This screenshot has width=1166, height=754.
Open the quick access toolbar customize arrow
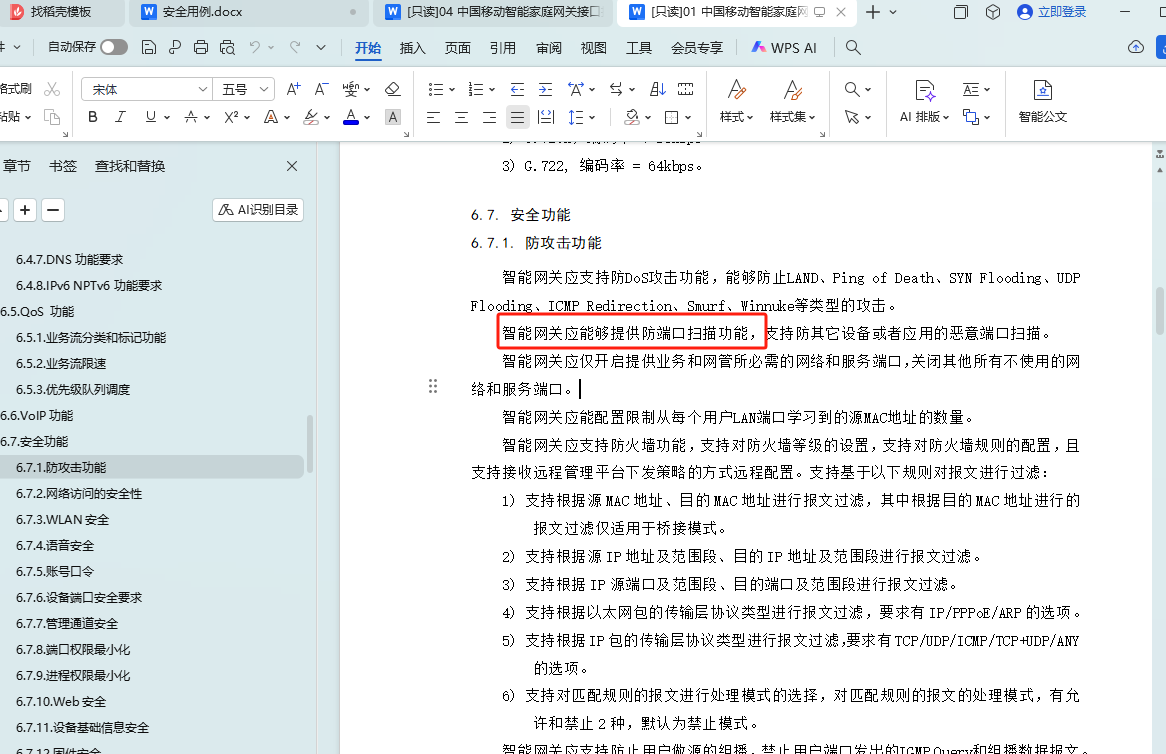click(x=321, y=48)
